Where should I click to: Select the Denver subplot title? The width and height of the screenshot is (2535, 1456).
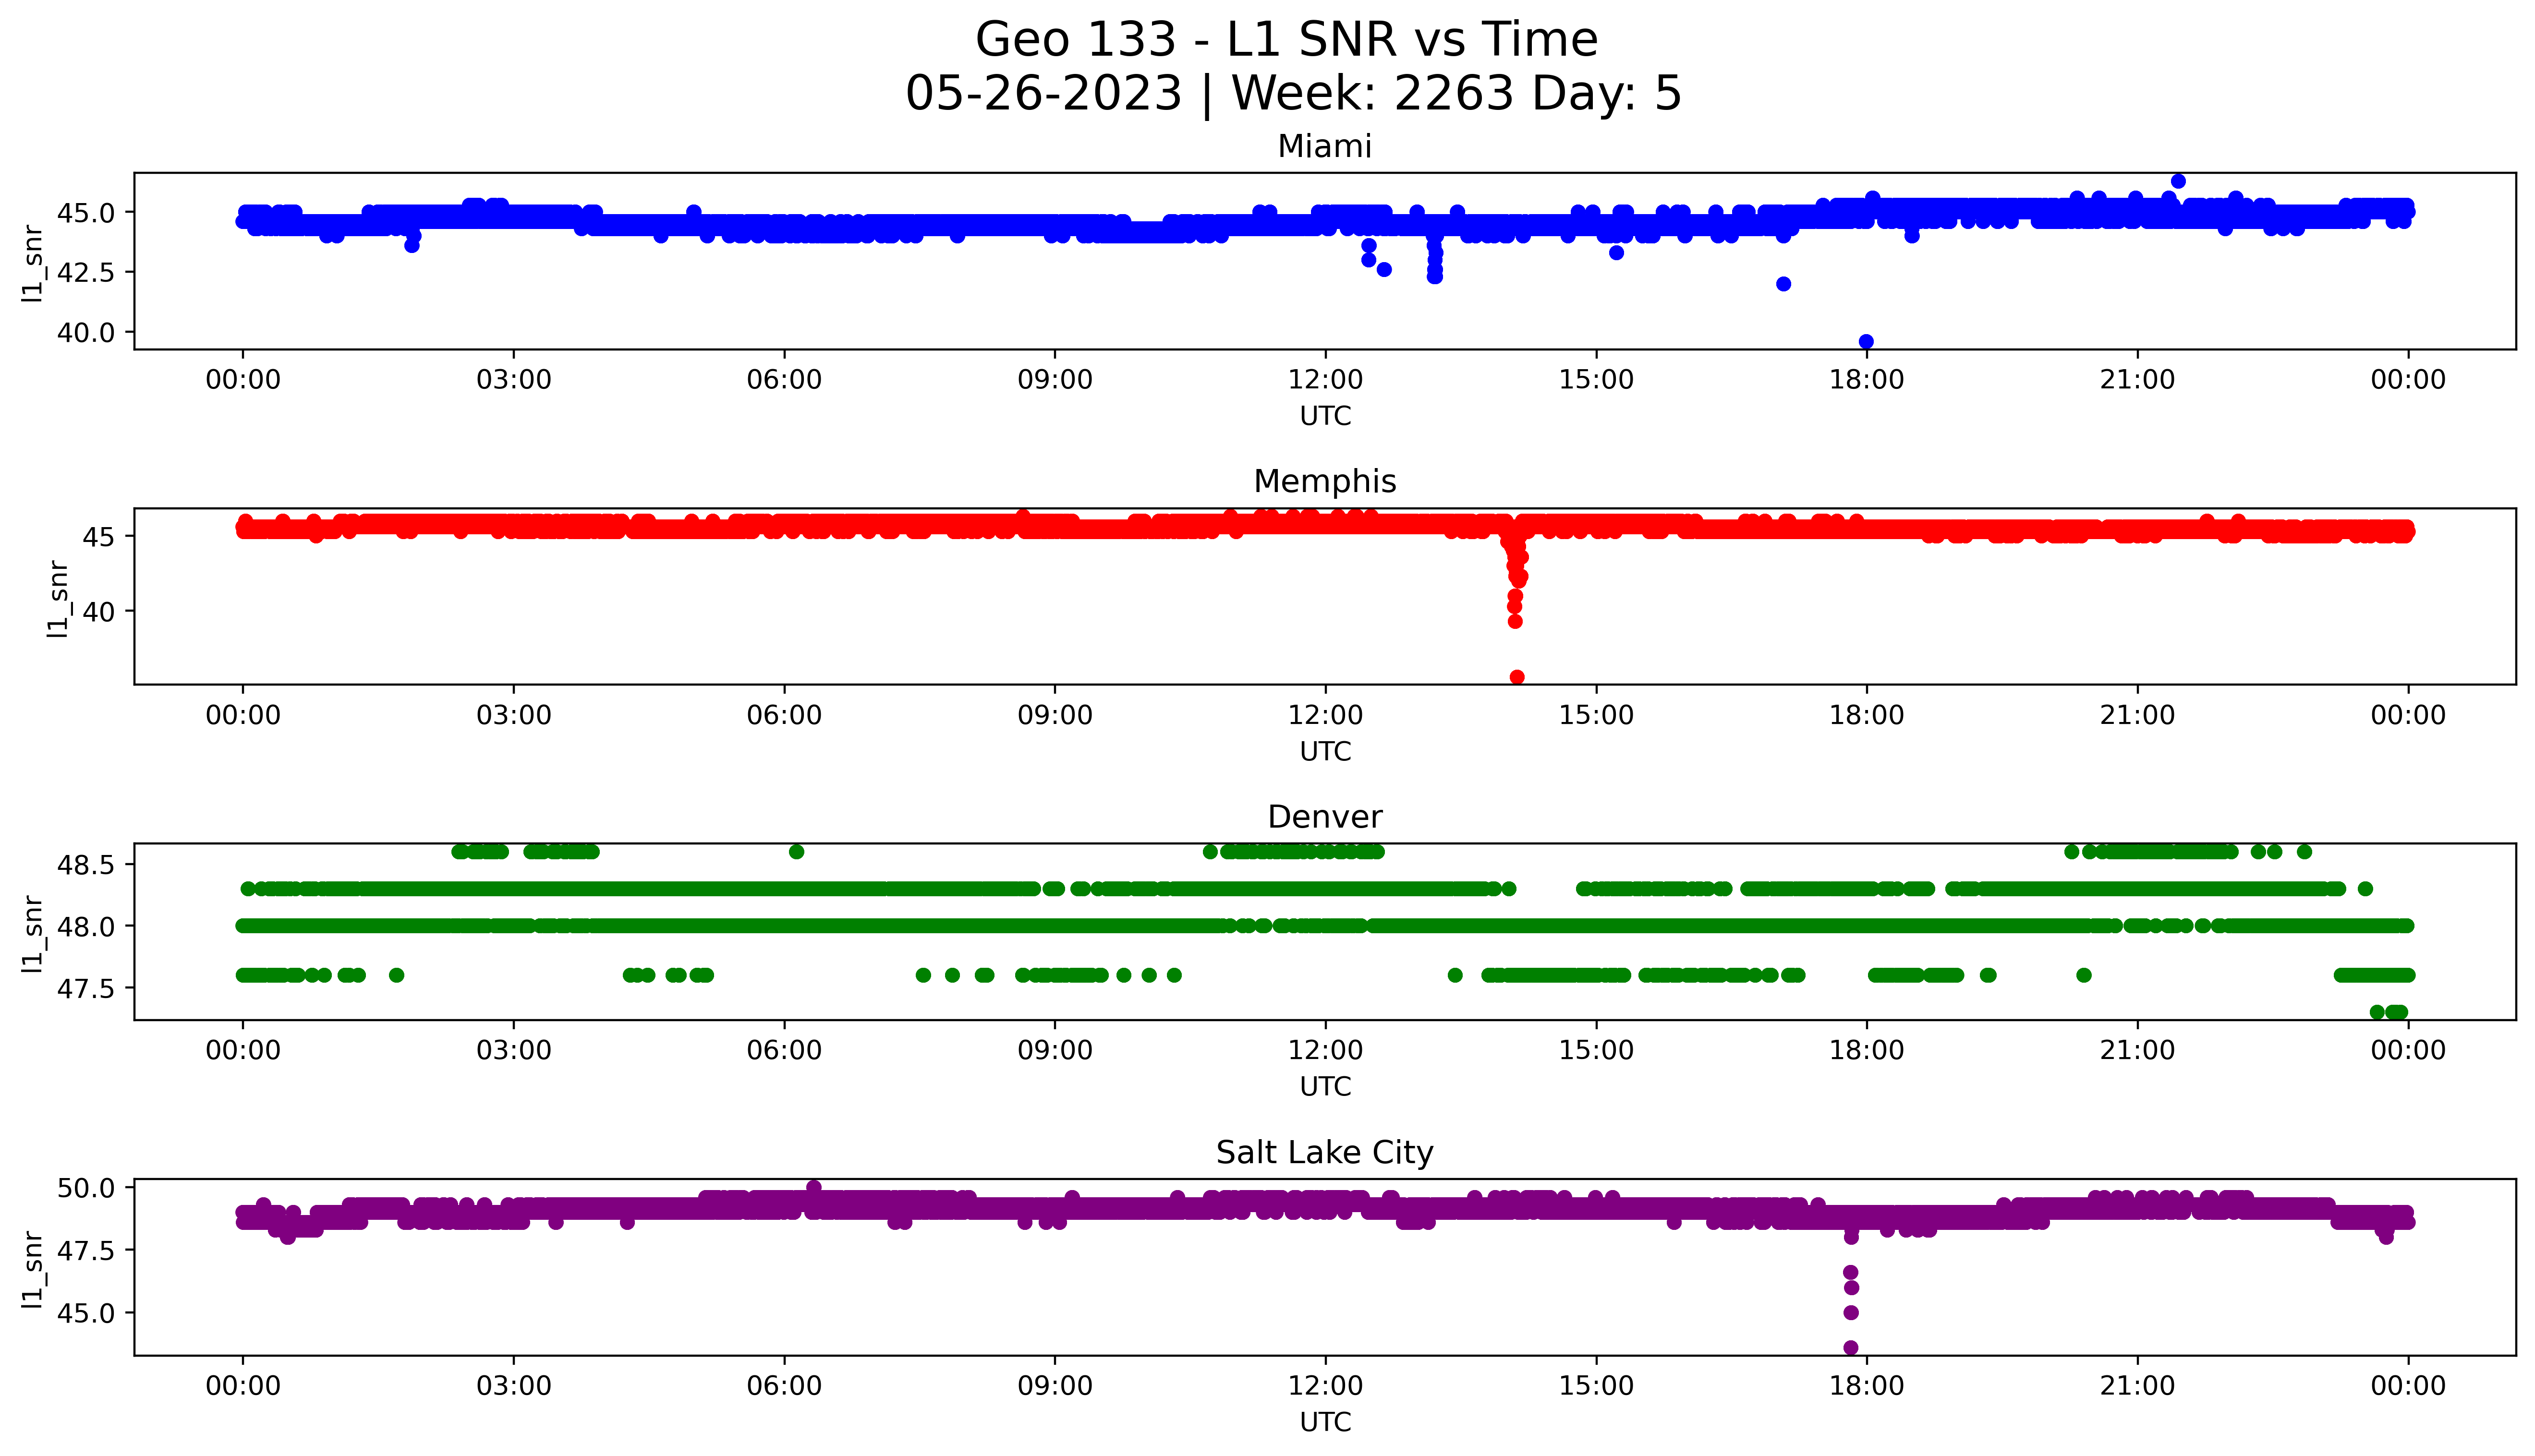tap(1324, 817)
